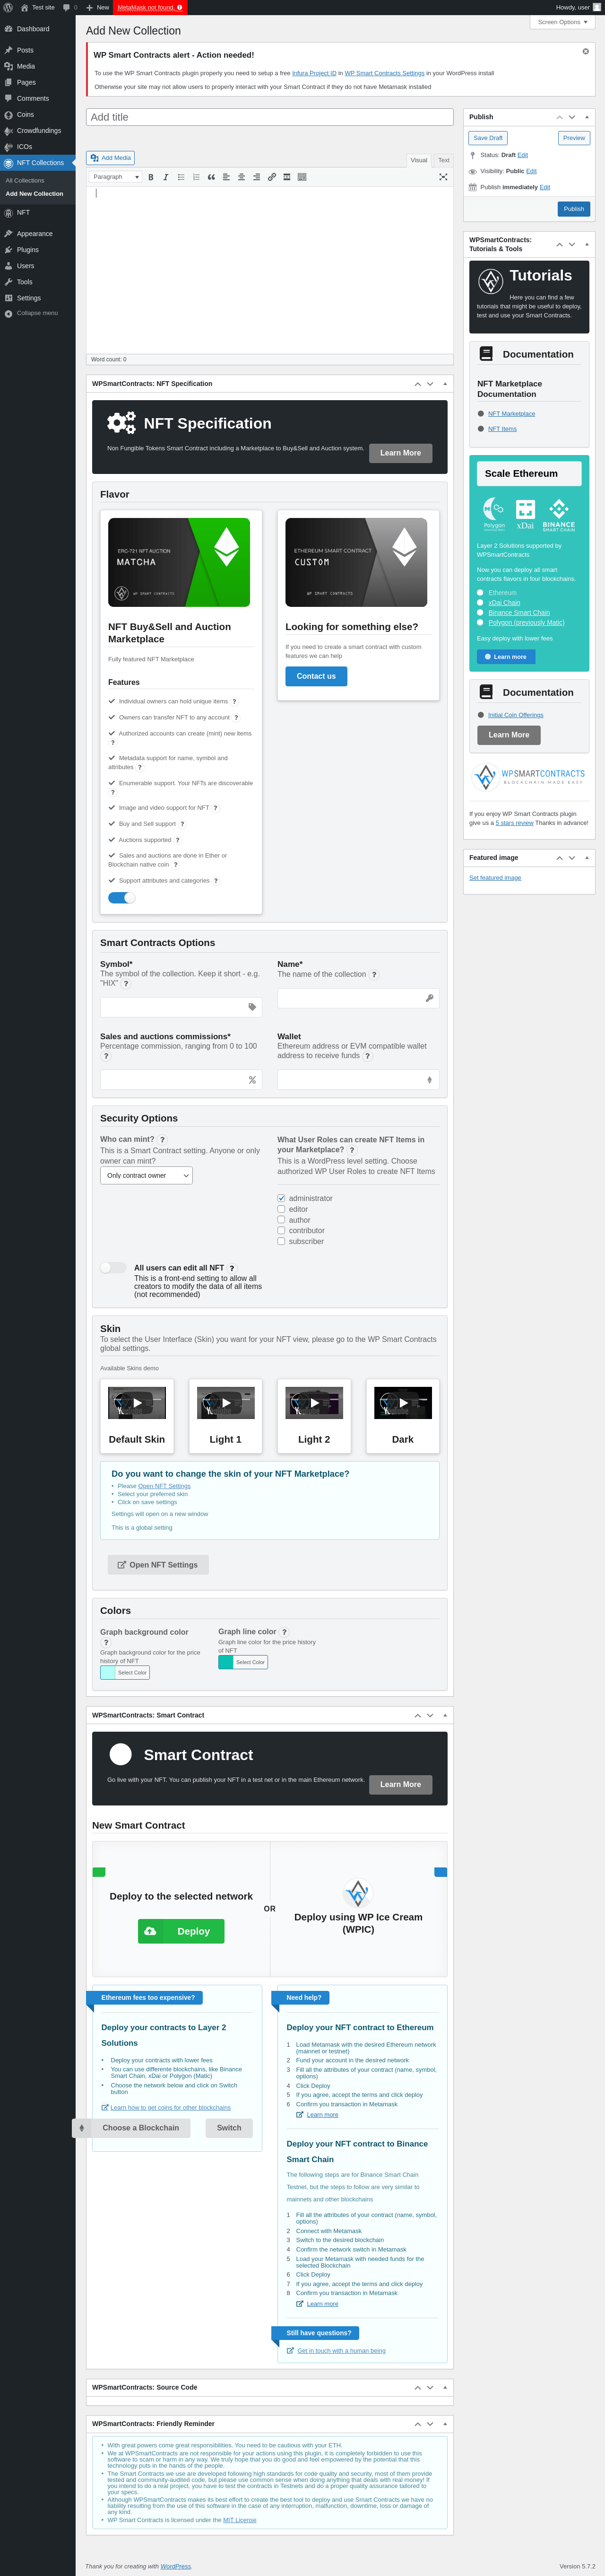
Task: Insert a bulleted list
Action: pyautogui.click(x=181, y=177)
